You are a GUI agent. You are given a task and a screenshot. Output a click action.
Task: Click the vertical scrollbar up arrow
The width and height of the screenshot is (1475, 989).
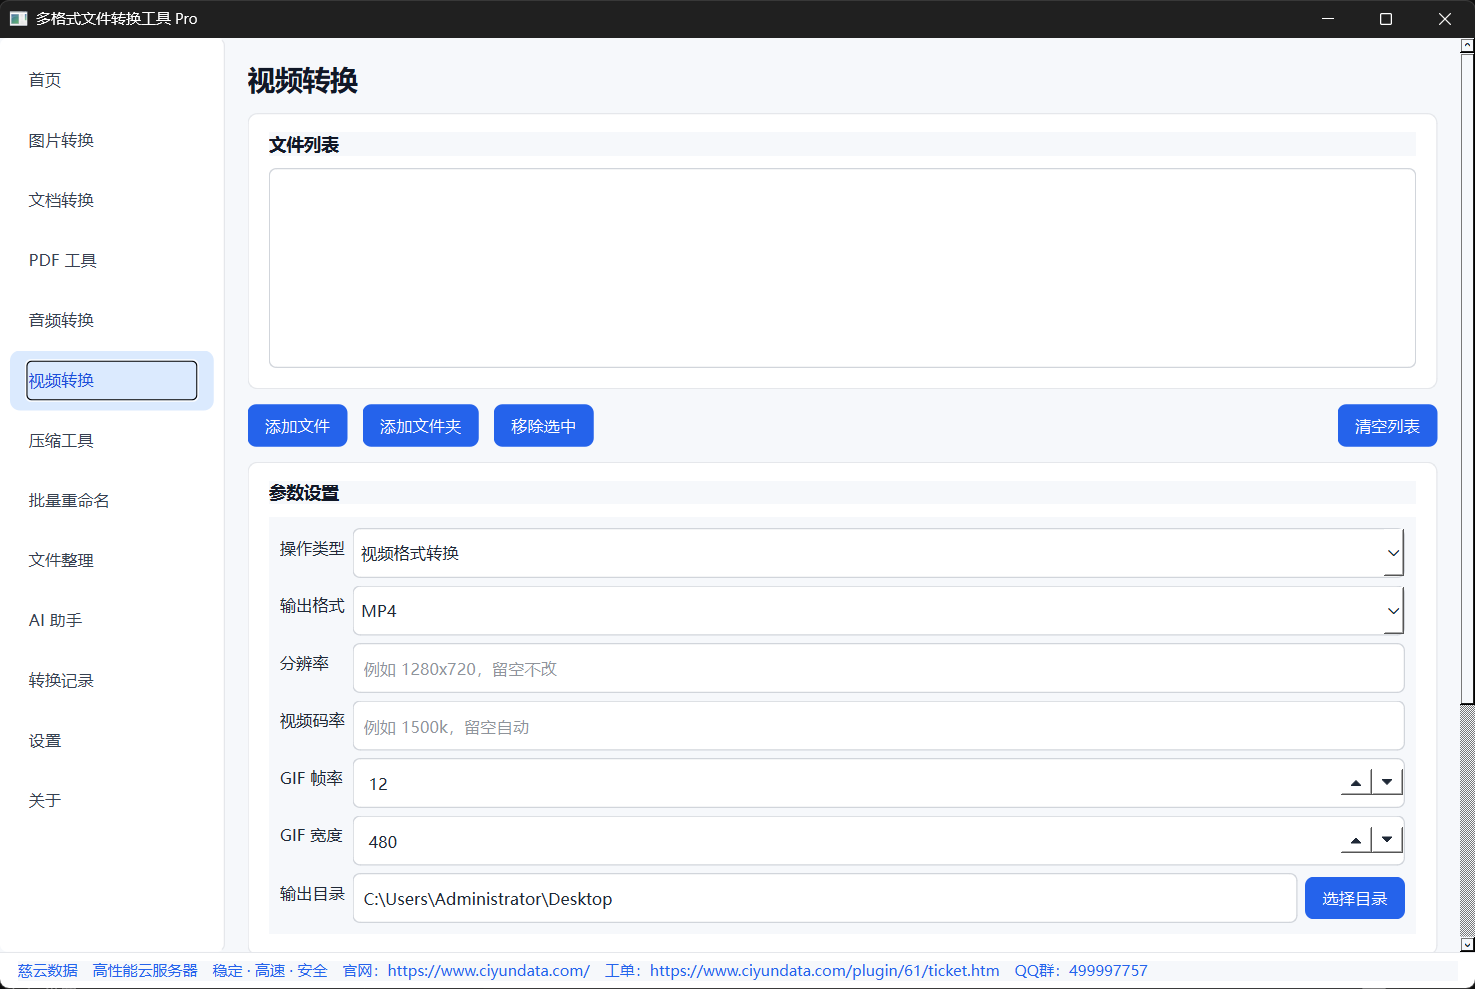[x=1467, y=45]
